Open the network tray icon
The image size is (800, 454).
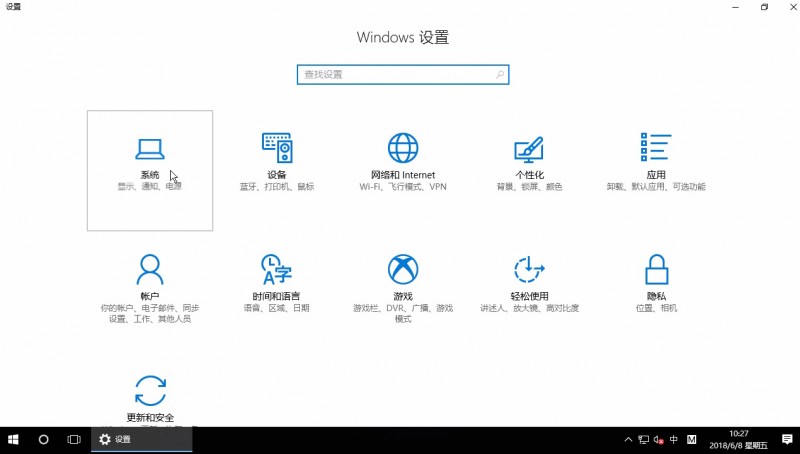(x=644, y=440)
